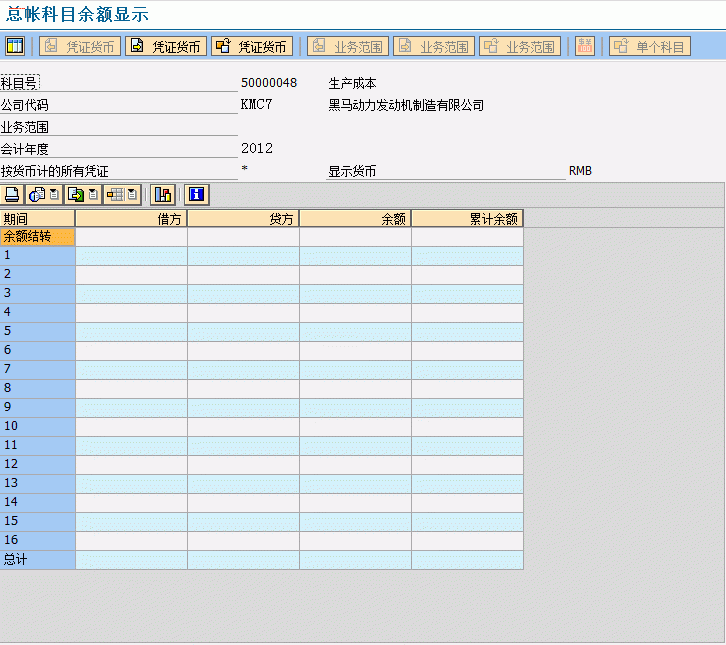Click the 公司代码 field label

point(24,105)
